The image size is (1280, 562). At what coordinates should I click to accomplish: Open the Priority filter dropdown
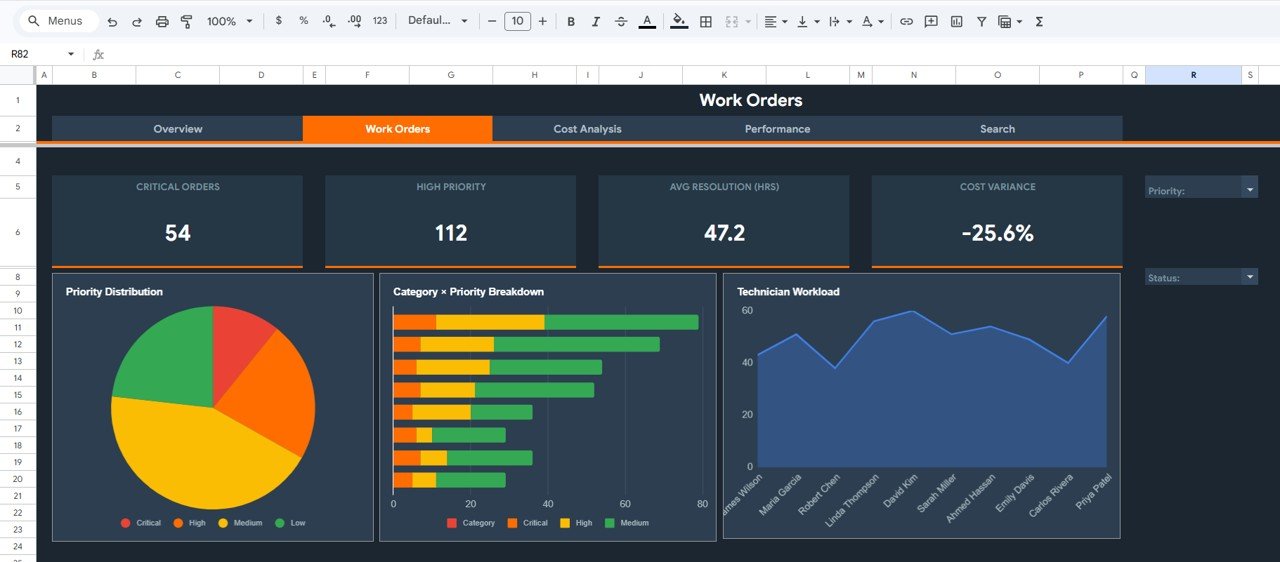pos(1249,187)
